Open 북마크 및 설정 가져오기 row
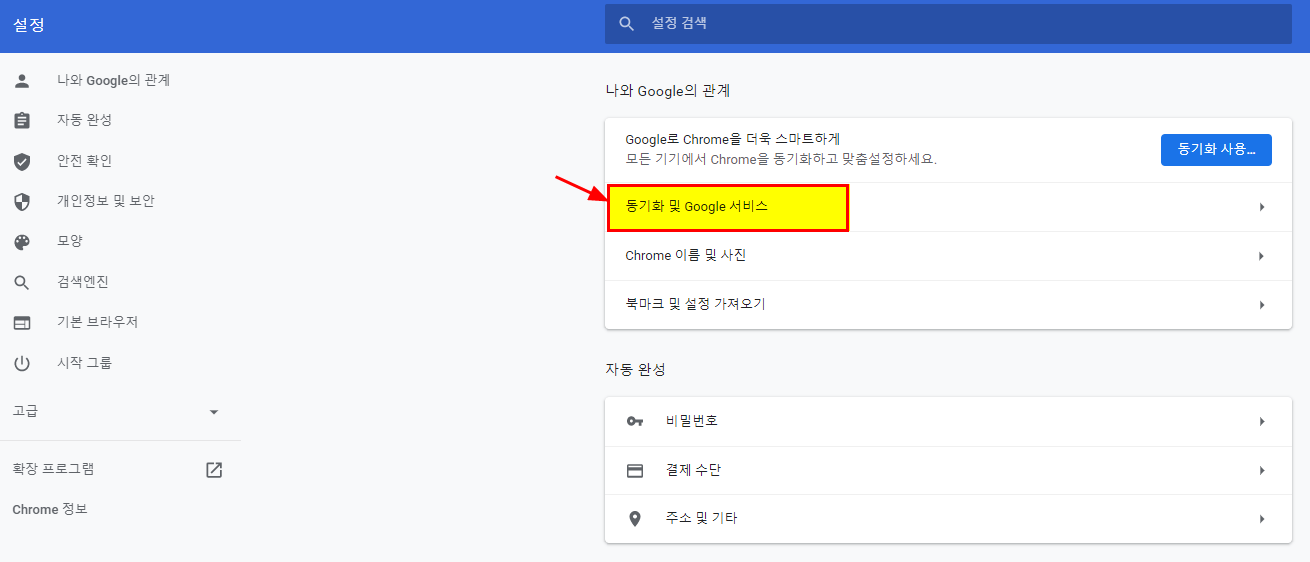Screen dimensions: 1310x562 click(x=948, y=304)
